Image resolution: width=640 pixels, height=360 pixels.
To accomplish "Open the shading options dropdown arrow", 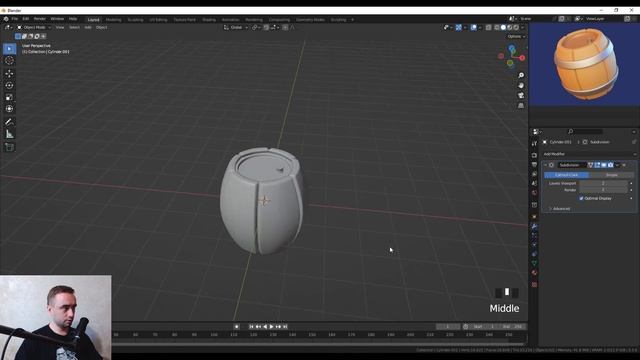I will (x=522, y=27).
